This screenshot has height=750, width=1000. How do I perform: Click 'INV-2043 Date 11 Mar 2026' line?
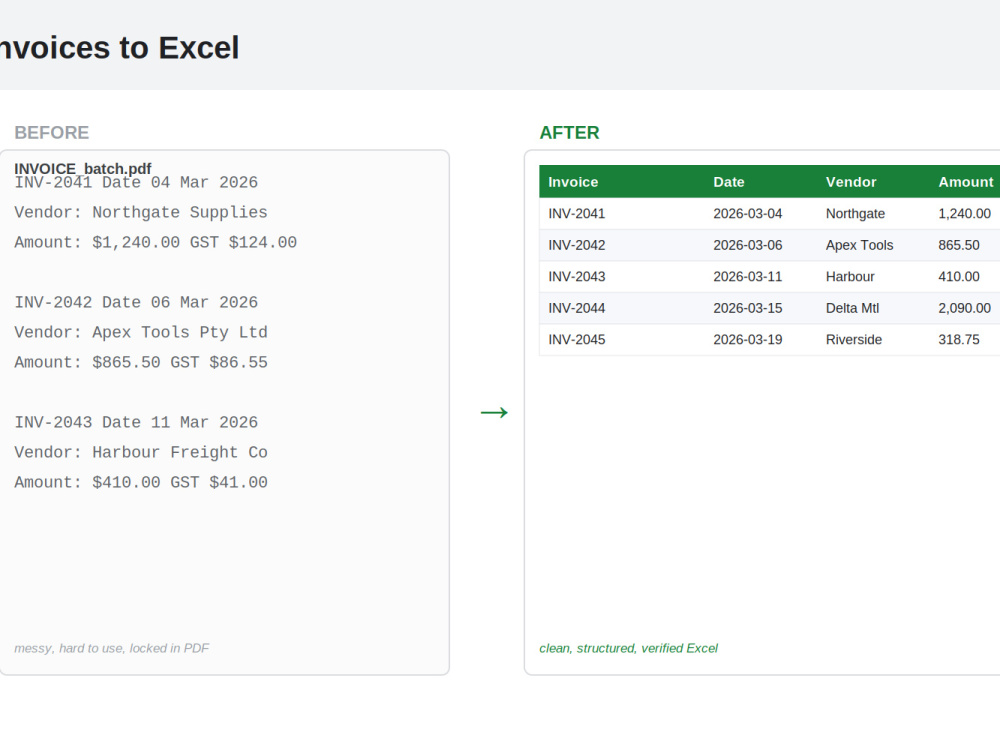(x=136, y=422)
